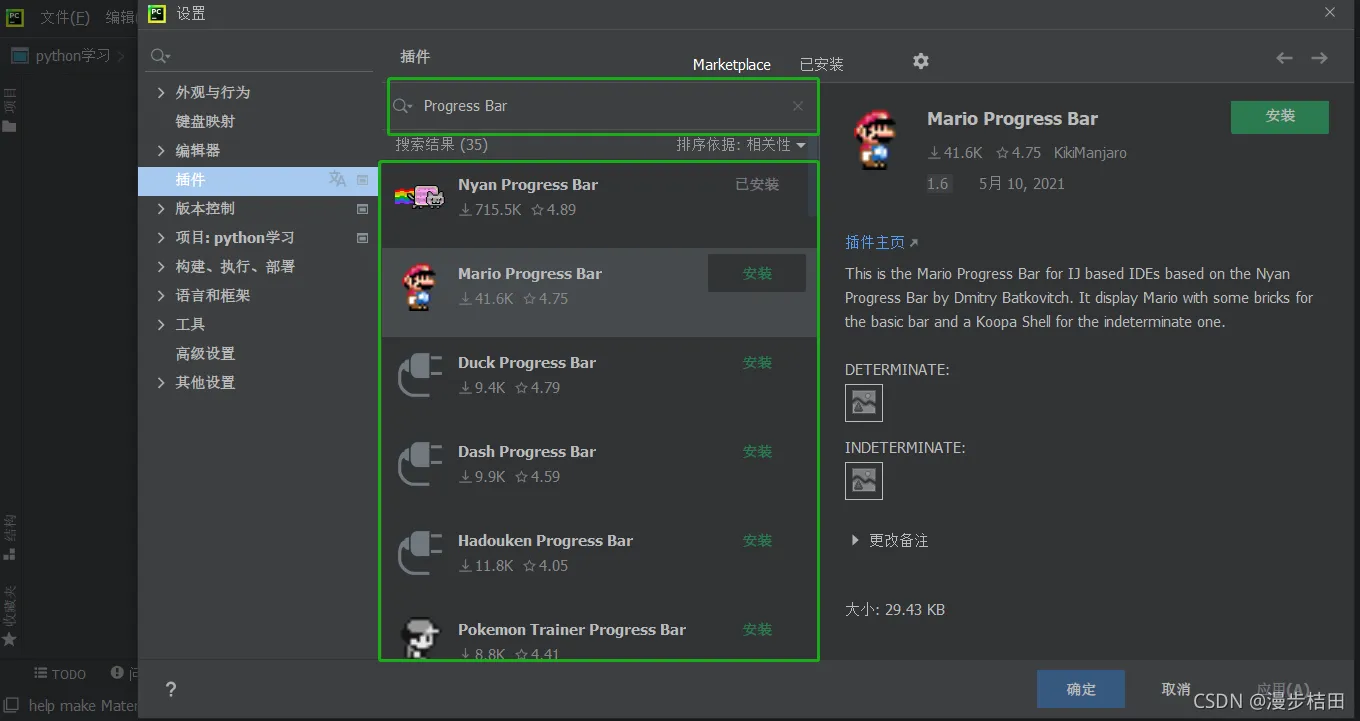
Task: Click the green 安装 button in details
Action: [1280, 116]
